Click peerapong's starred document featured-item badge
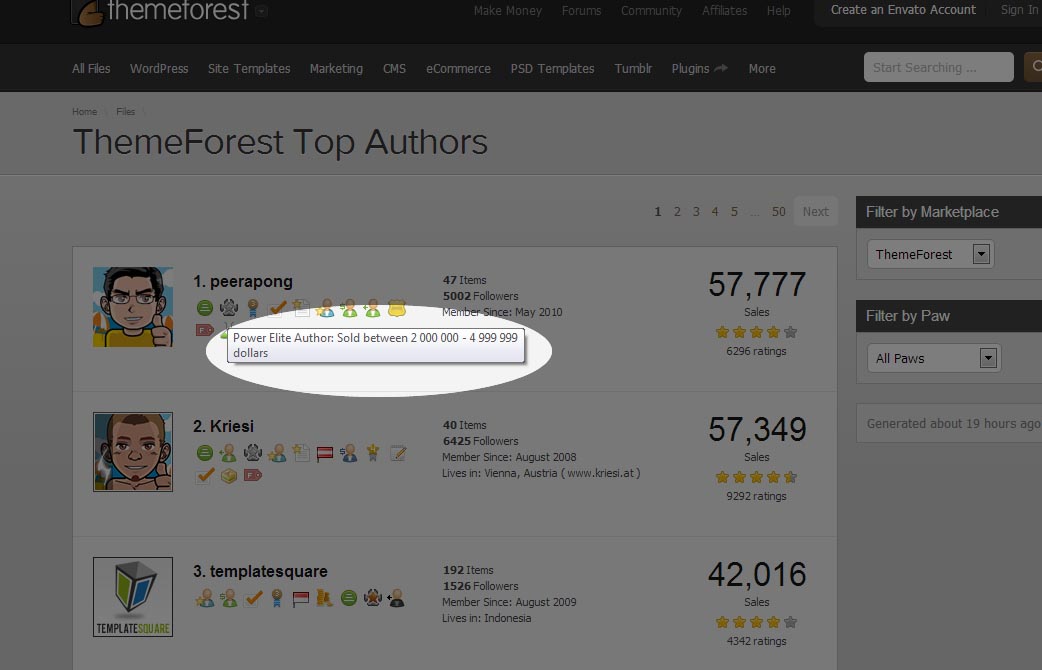Viewport: 1042px width, 670px height. [x=301, y=308]
